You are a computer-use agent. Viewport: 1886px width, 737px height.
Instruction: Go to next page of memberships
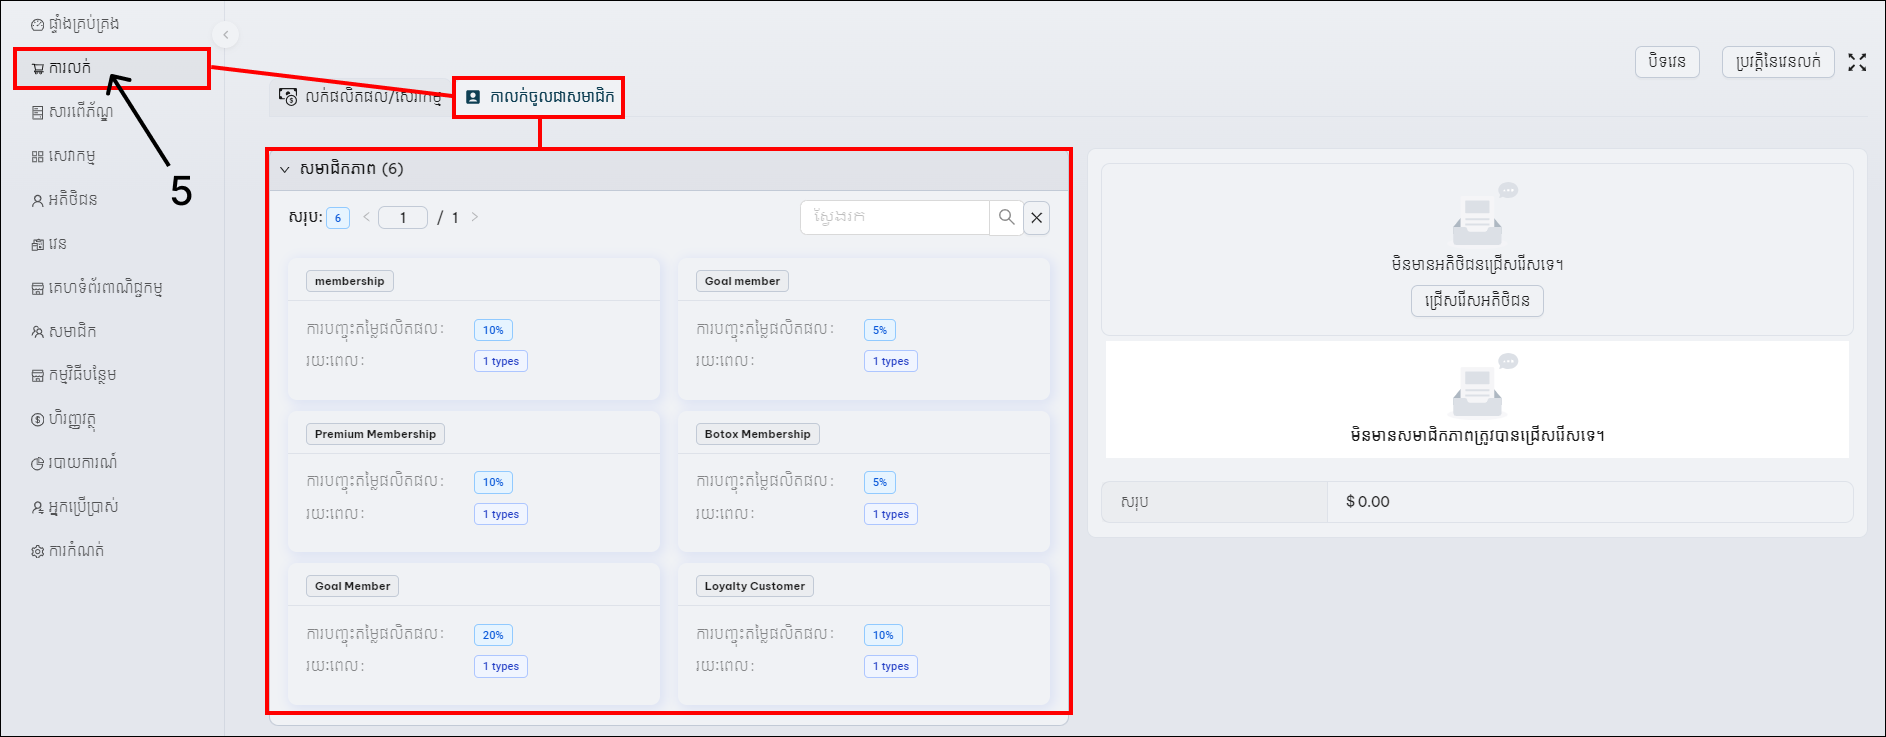475,217
